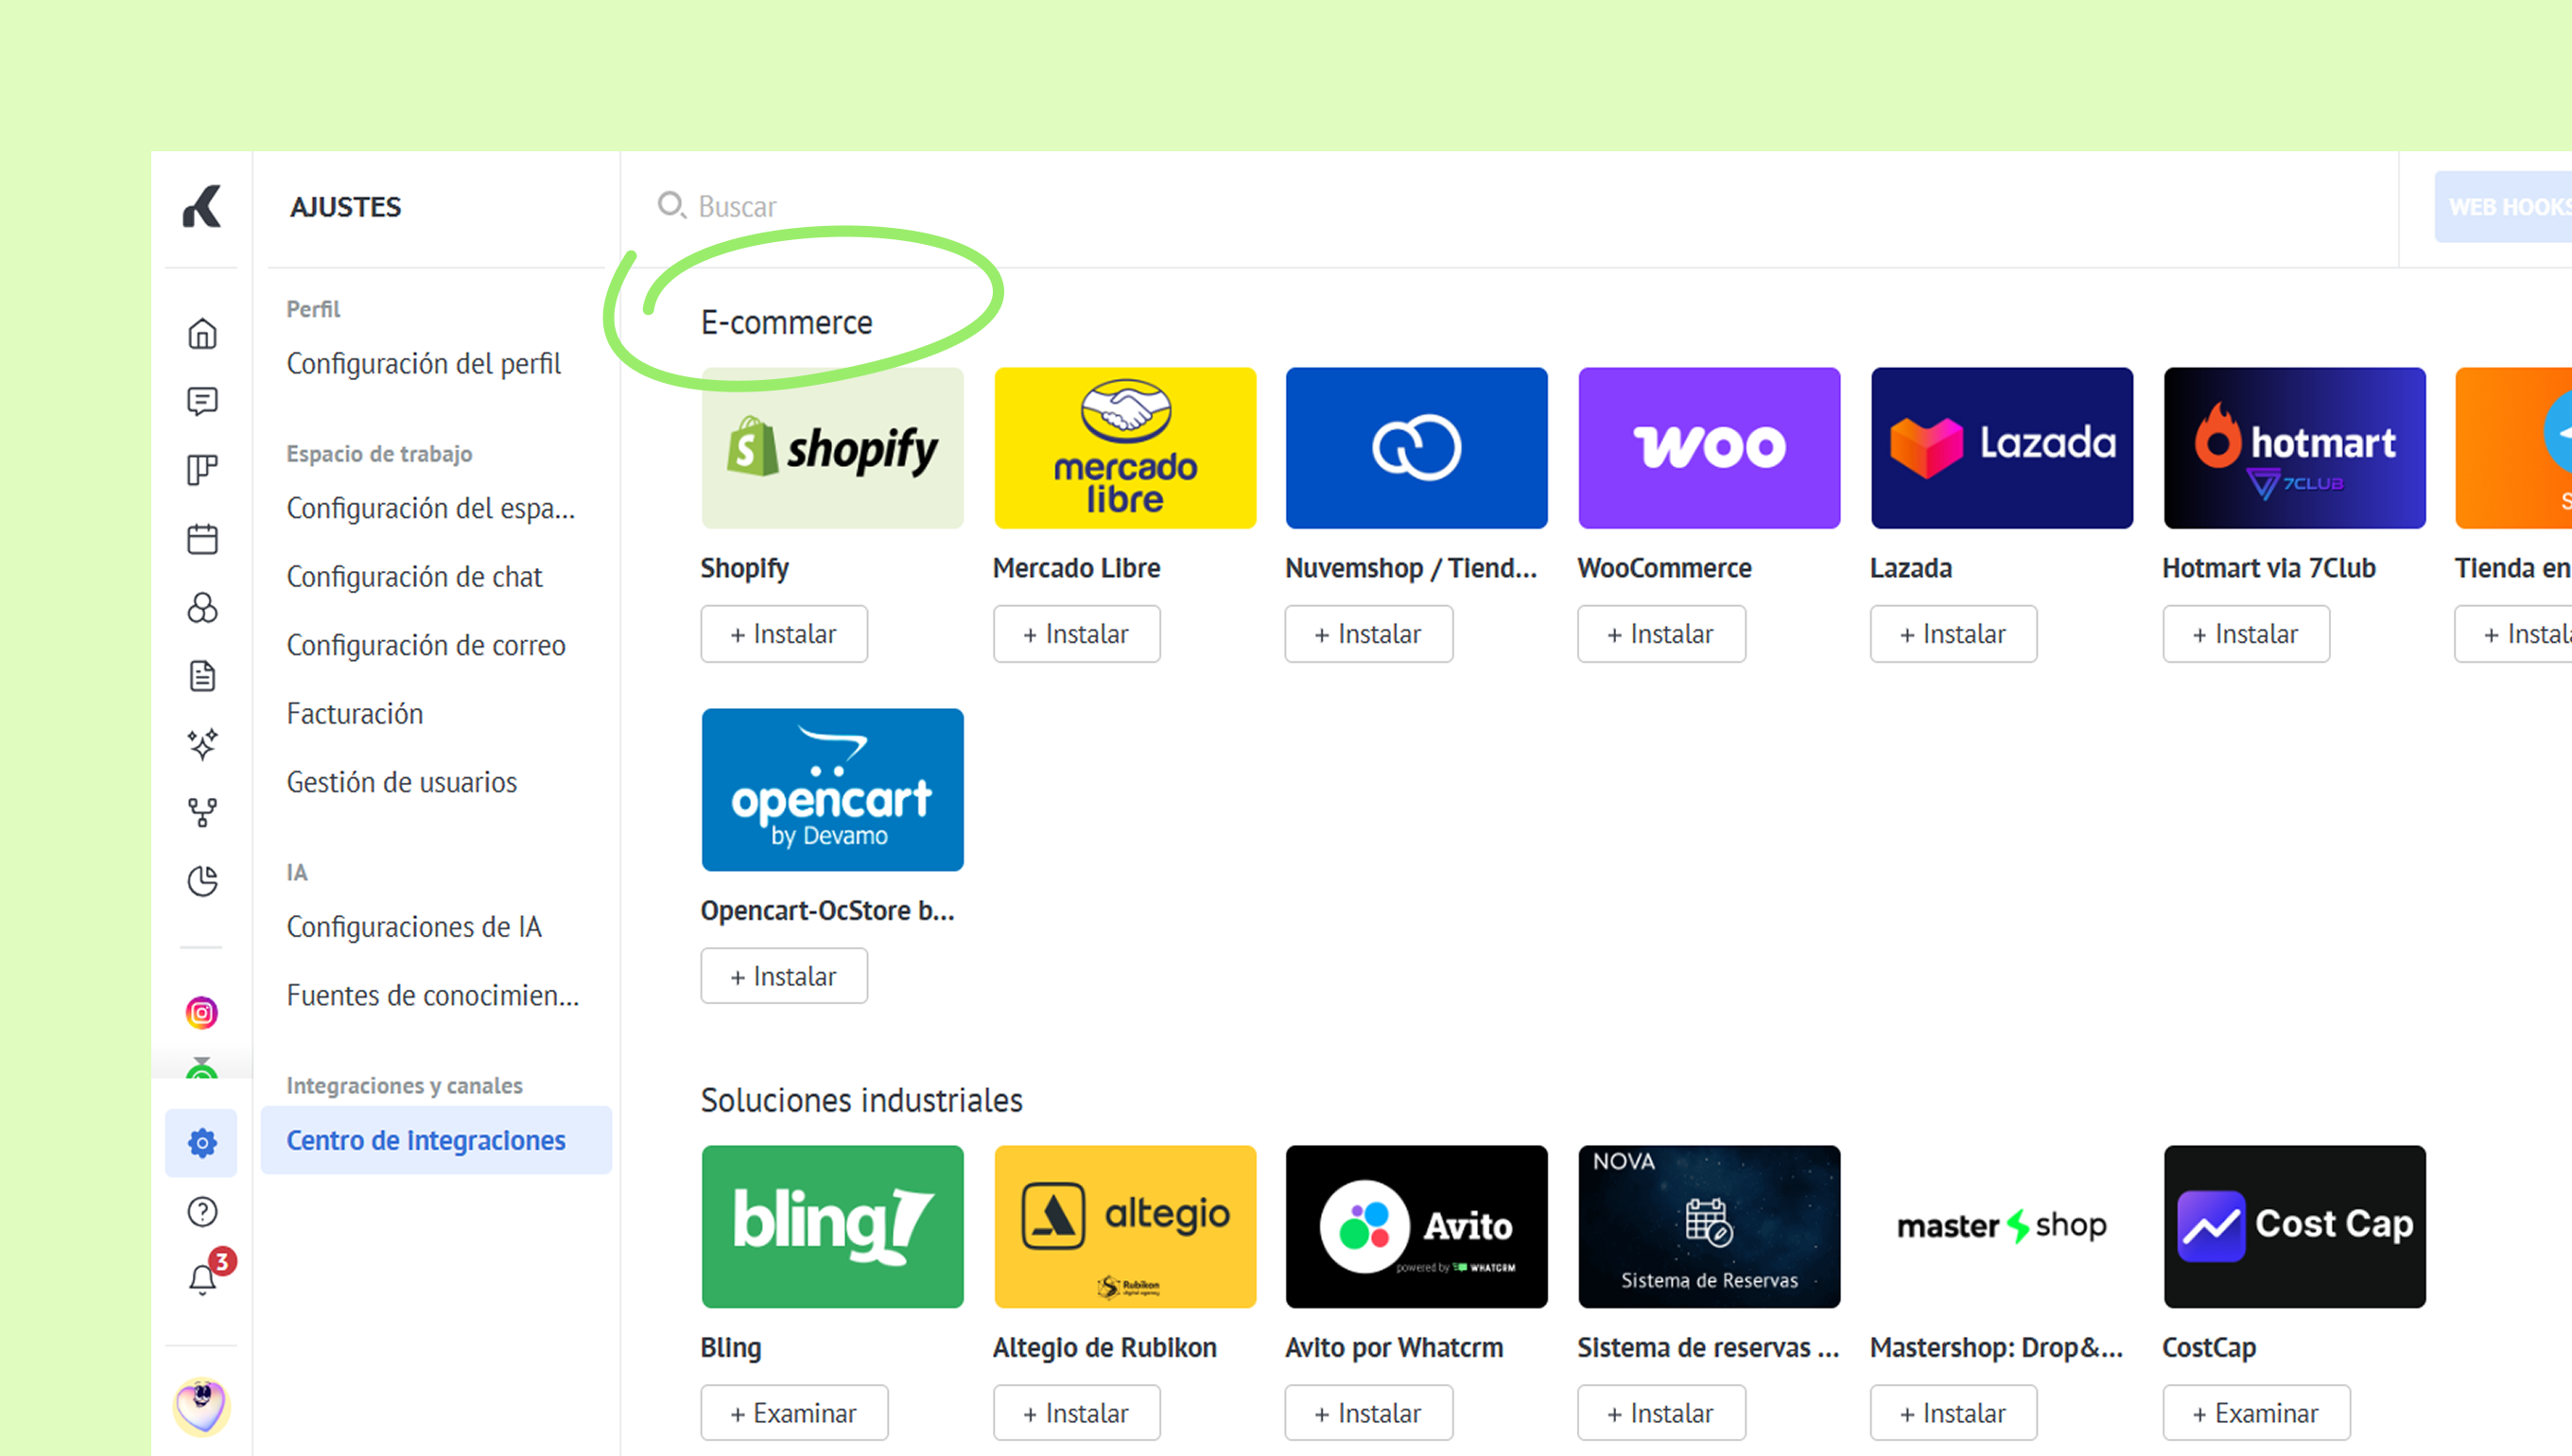Install Sistema de reservas
The image size is (2572, 1456).
point(1661,1413)
